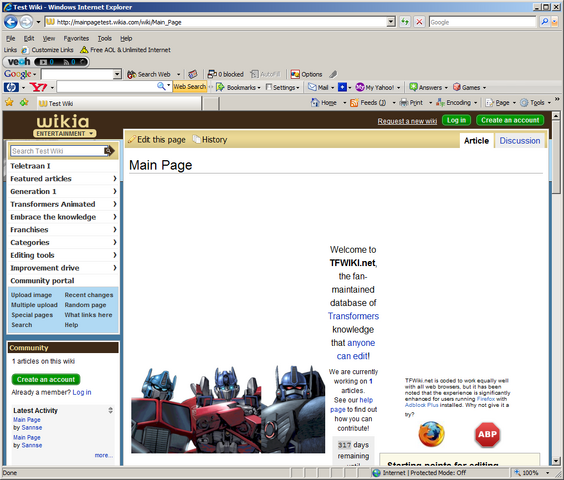Viewport: 564px width, 480px height.
Task: Click the Refresh page icon
Action: 405,22
